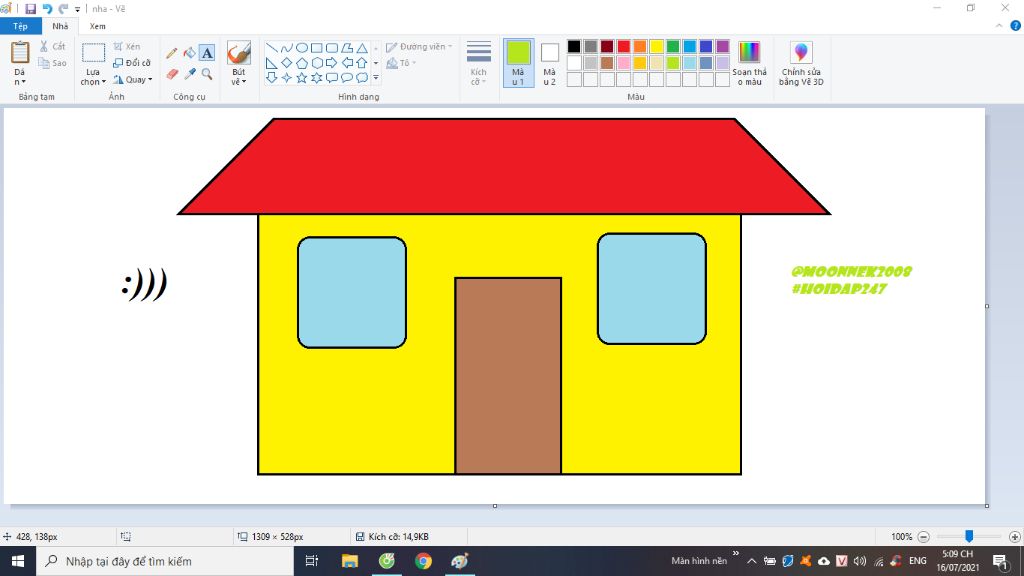
Task: Choose the Right triangle shape
Action: (x=272, y=63)
